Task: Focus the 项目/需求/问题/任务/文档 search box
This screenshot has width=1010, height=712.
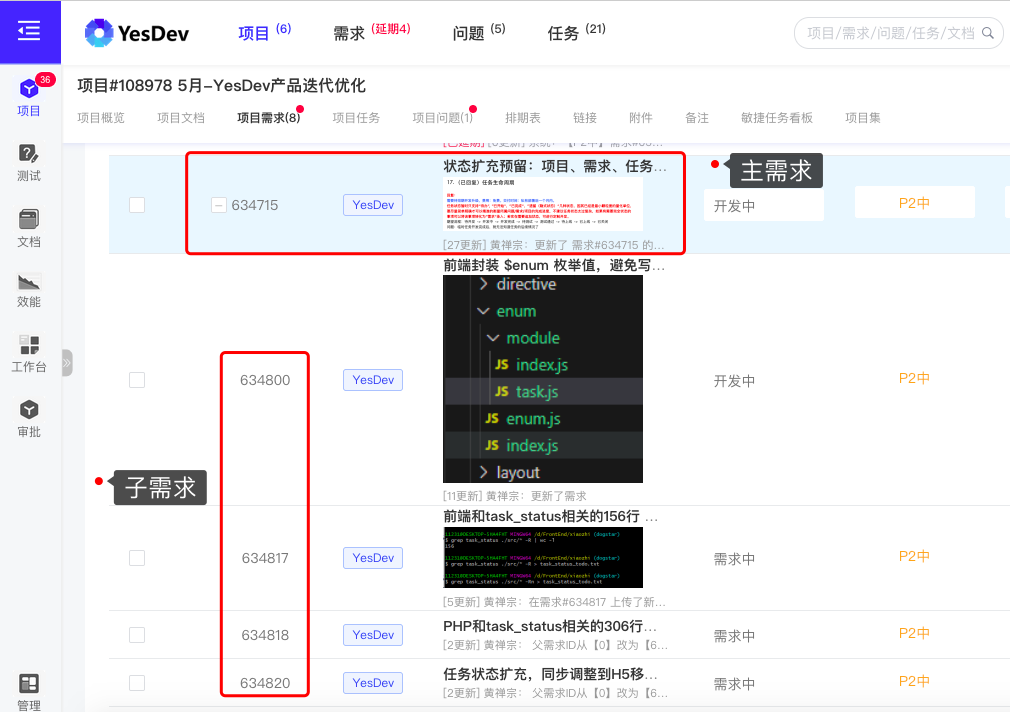Action: (x=899, y=33)
